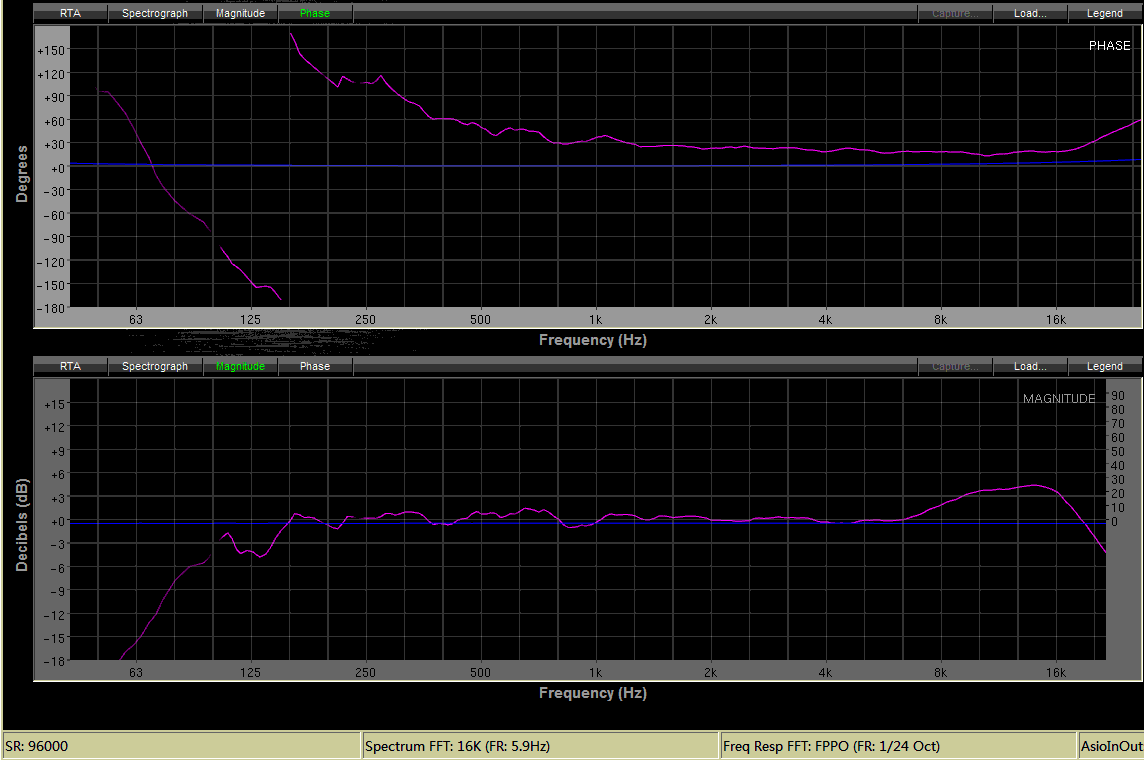Open Spectrograph tab in the lower panel

point(155,367)
